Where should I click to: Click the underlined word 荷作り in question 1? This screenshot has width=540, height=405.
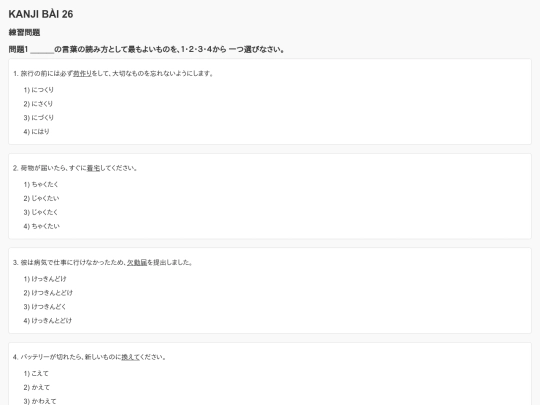[x=82, y=73]
